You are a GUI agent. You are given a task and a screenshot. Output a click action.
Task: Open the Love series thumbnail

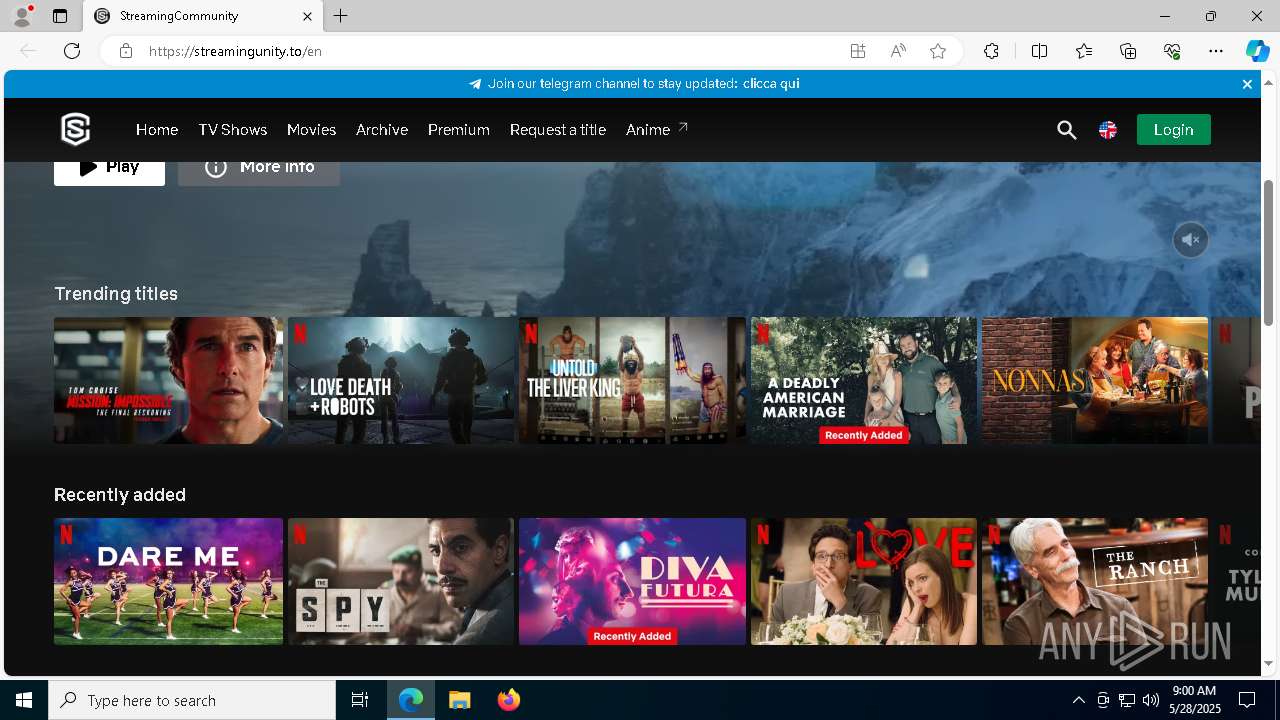pyautogui.click(x=864, y=581)
